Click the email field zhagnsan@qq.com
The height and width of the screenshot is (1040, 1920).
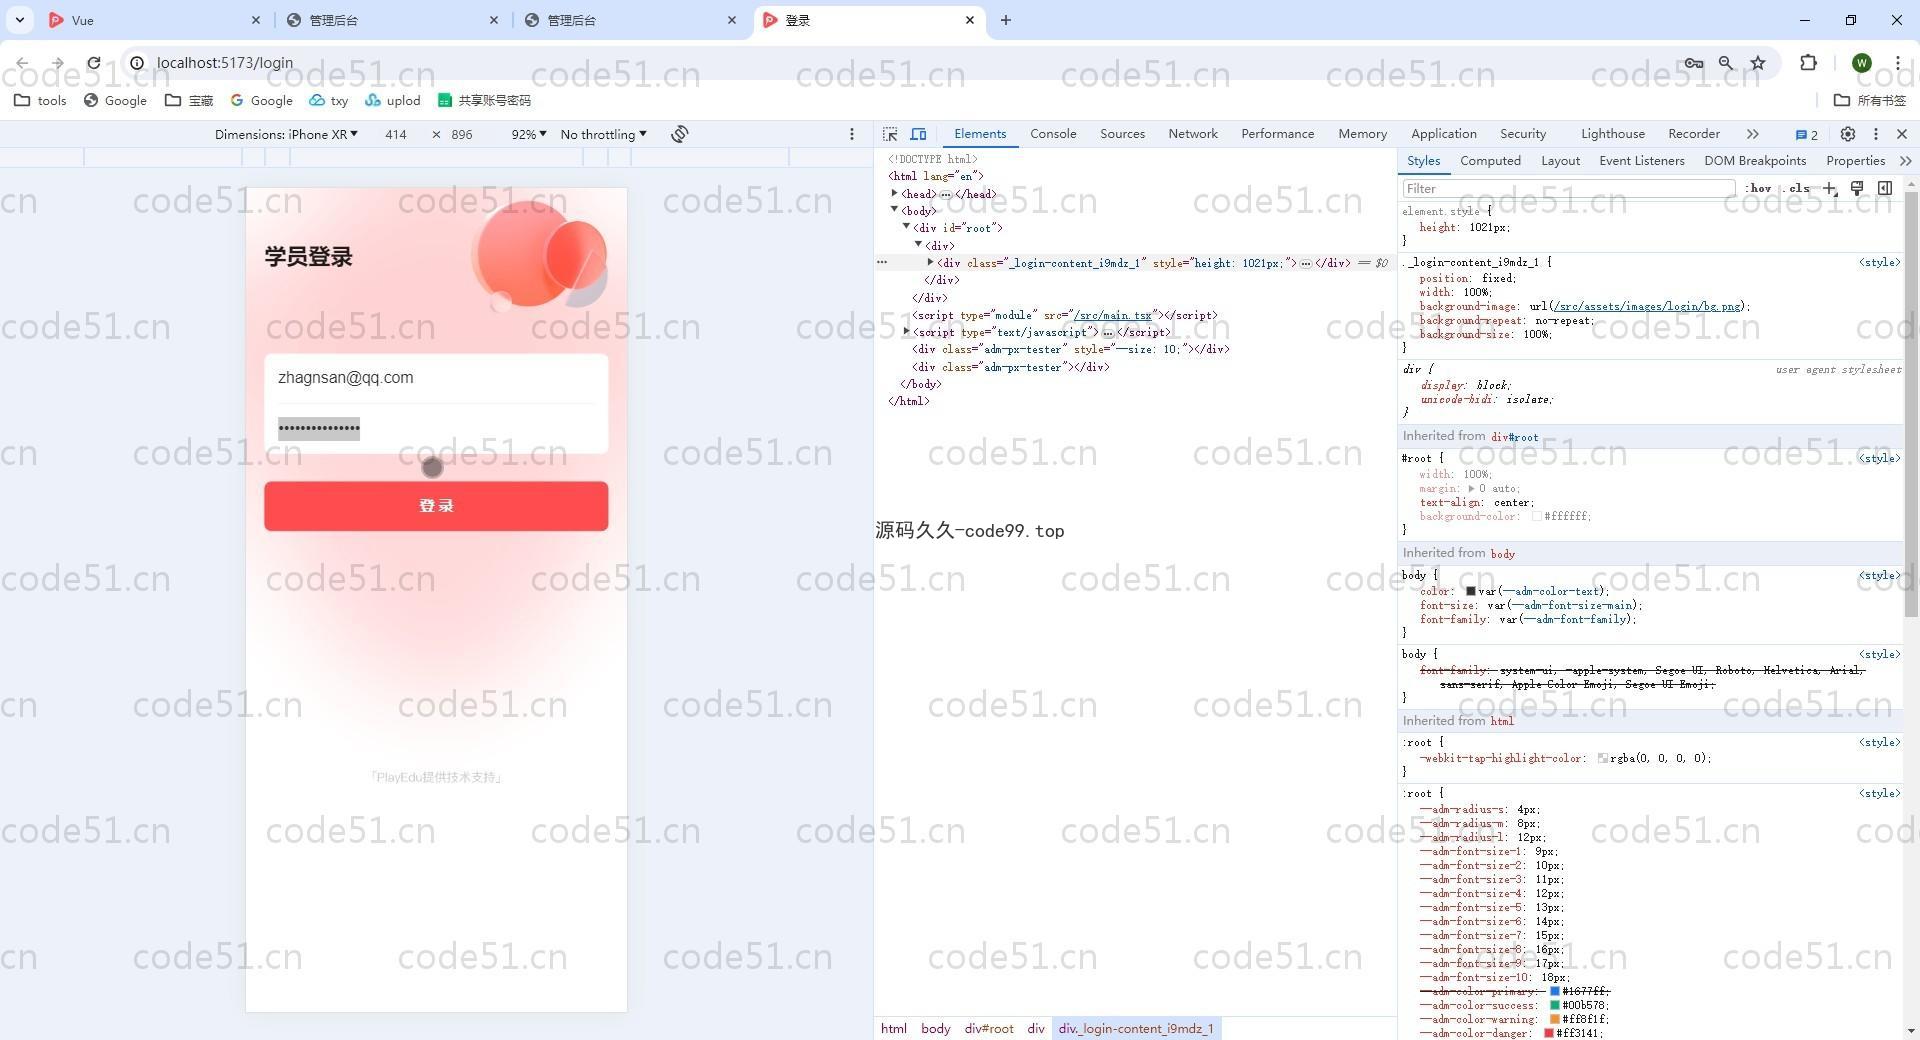(436, 378)
